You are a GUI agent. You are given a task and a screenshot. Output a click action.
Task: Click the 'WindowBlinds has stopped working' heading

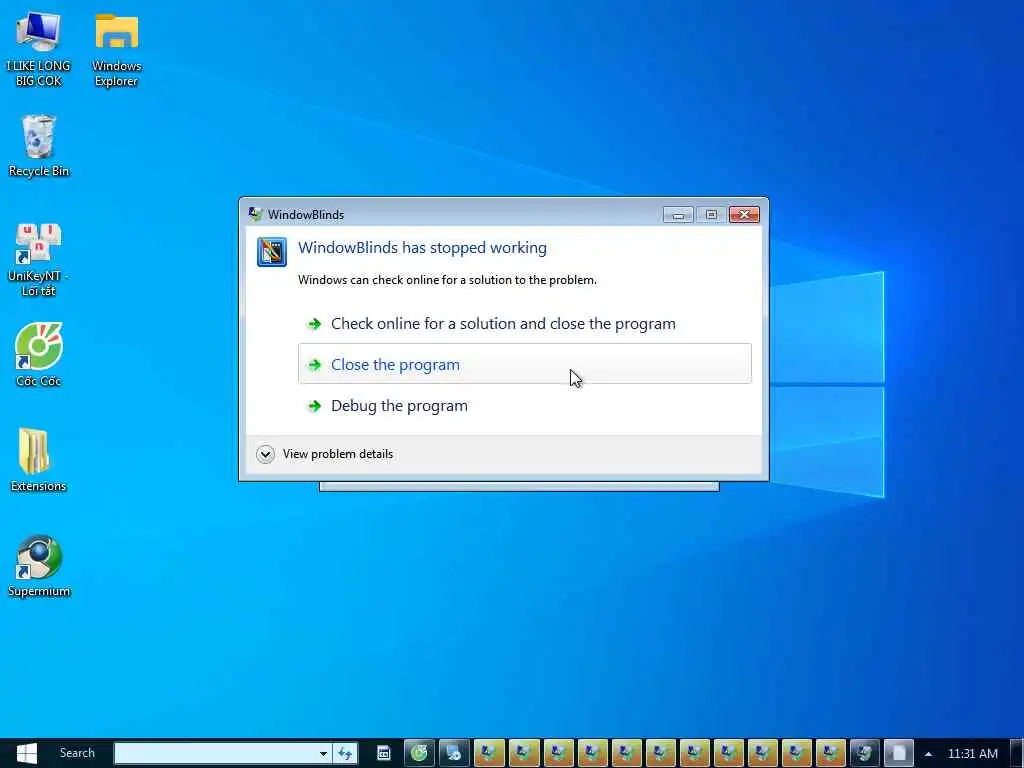423,248
